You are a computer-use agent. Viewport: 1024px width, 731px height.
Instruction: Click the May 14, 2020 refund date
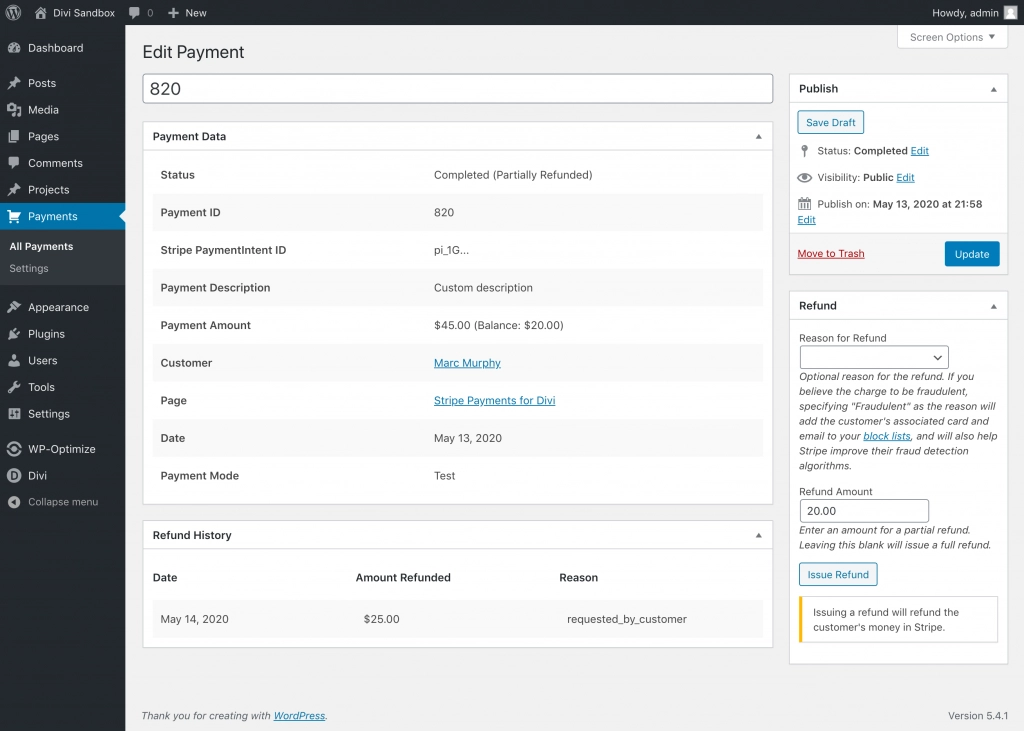click(195, 619)
